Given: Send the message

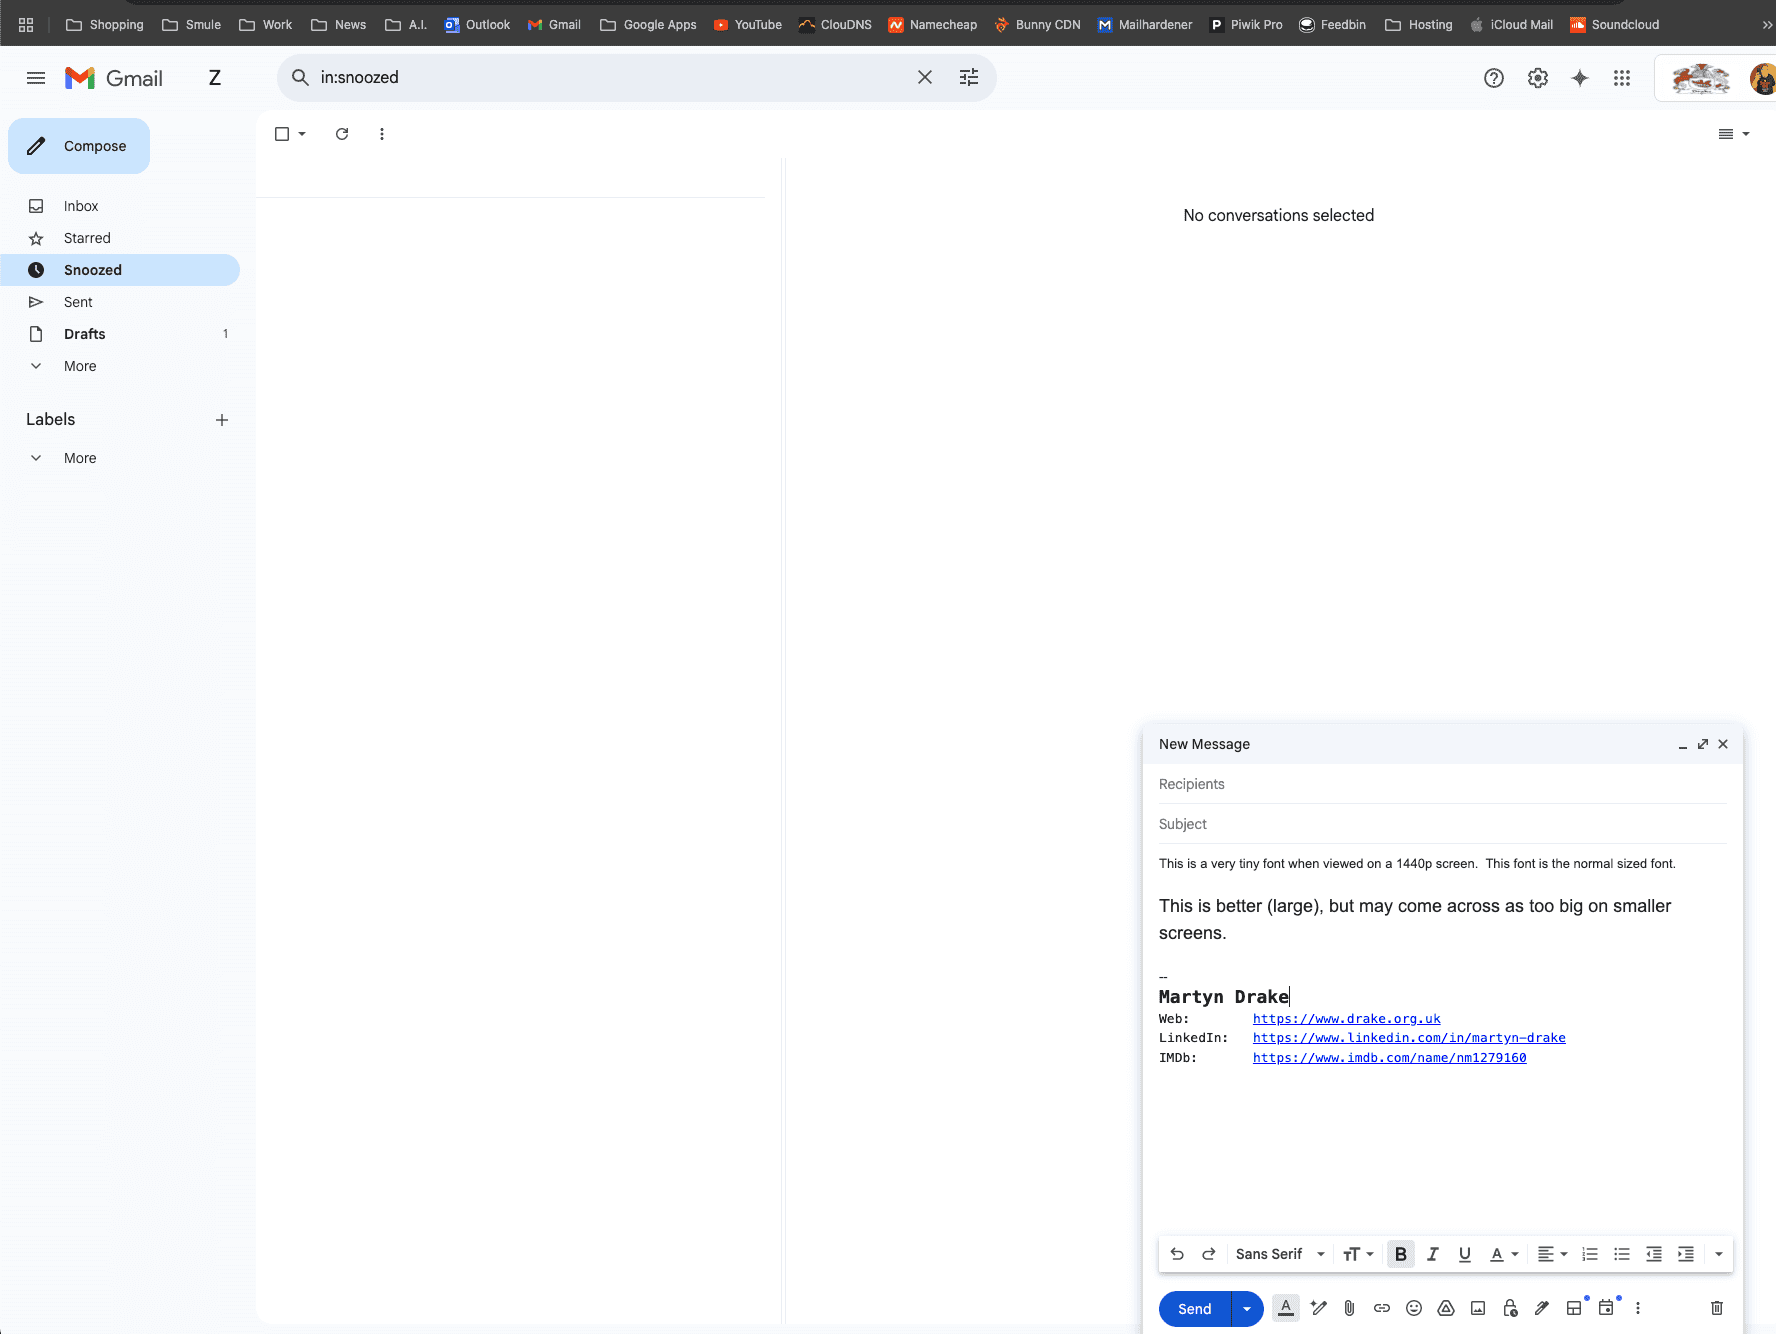Looking at the screenshot, I should (1195, 1308).
